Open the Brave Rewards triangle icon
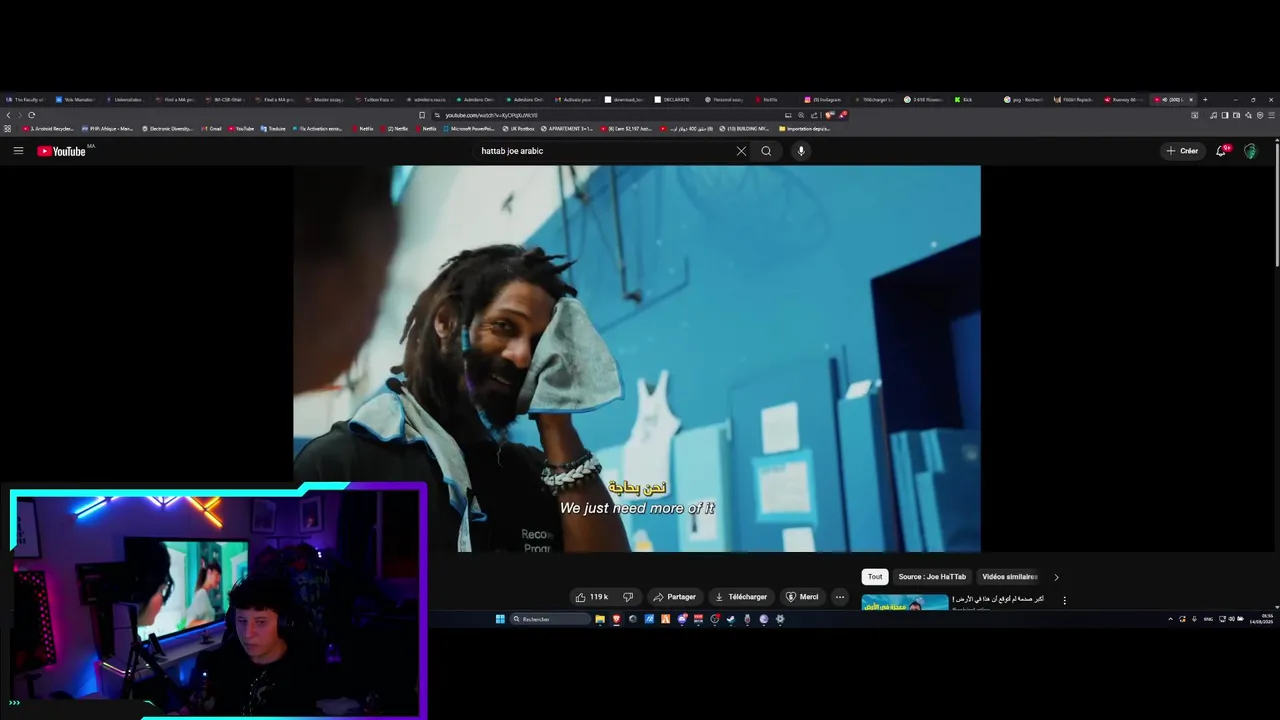This screenshot has width=1280, height=720. [842, 115]
